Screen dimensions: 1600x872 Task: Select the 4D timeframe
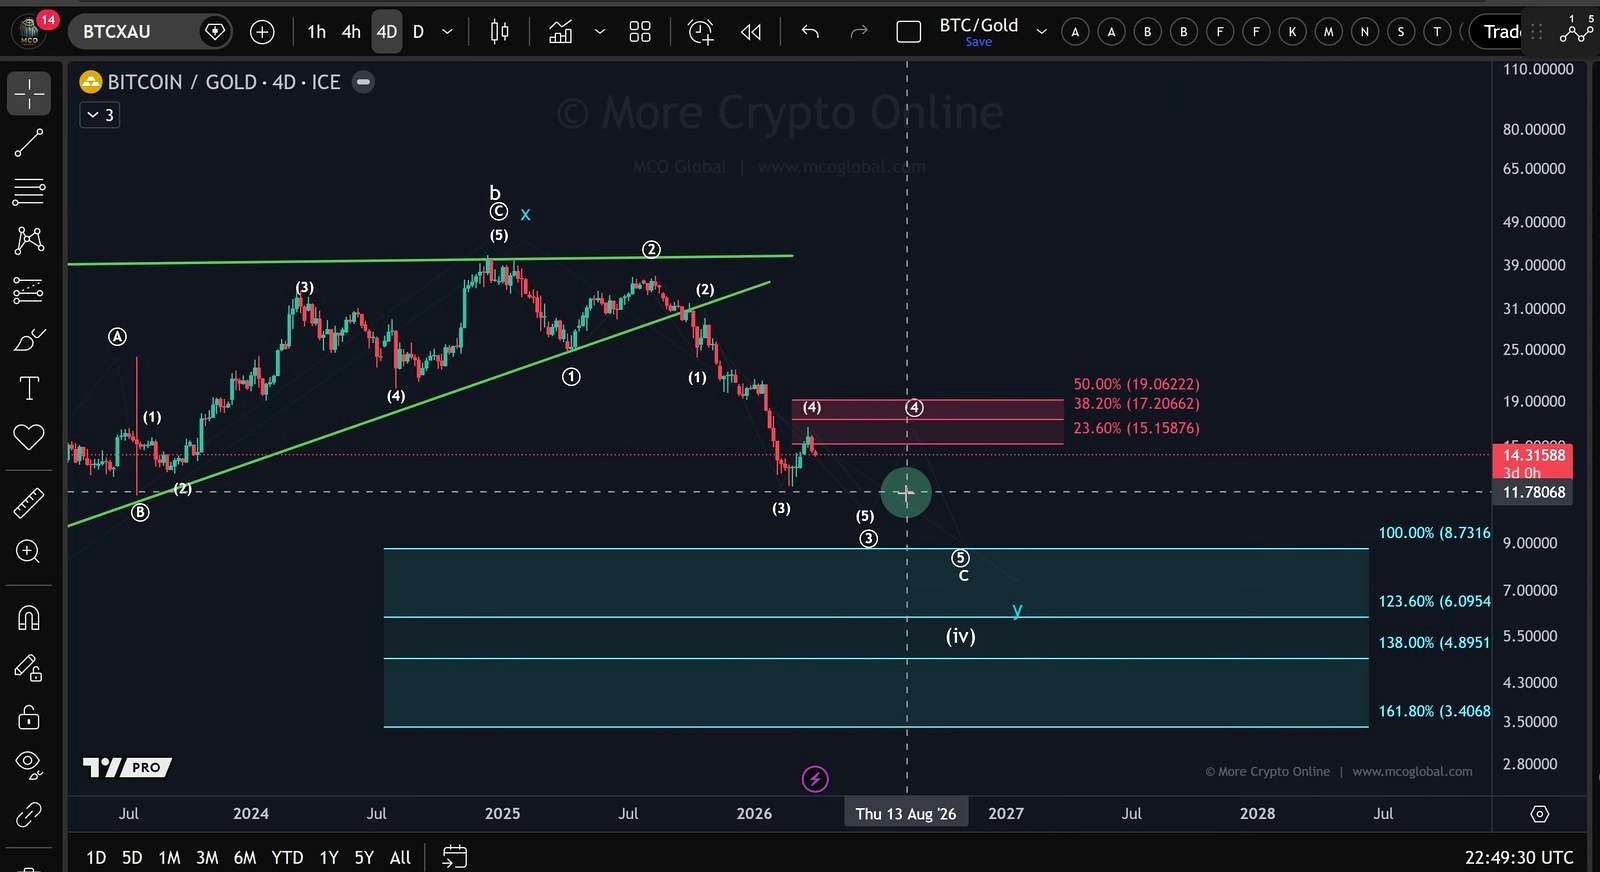pyautogui.click(x=387, y=32)
